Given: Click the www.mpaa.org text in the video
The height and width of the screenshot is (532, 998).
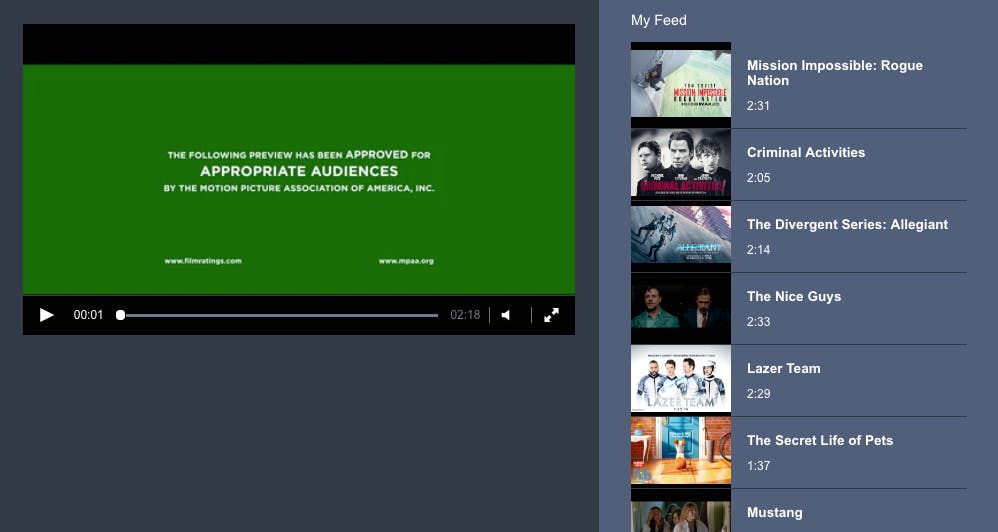Looking at the screenshot, I should (406, 261).
